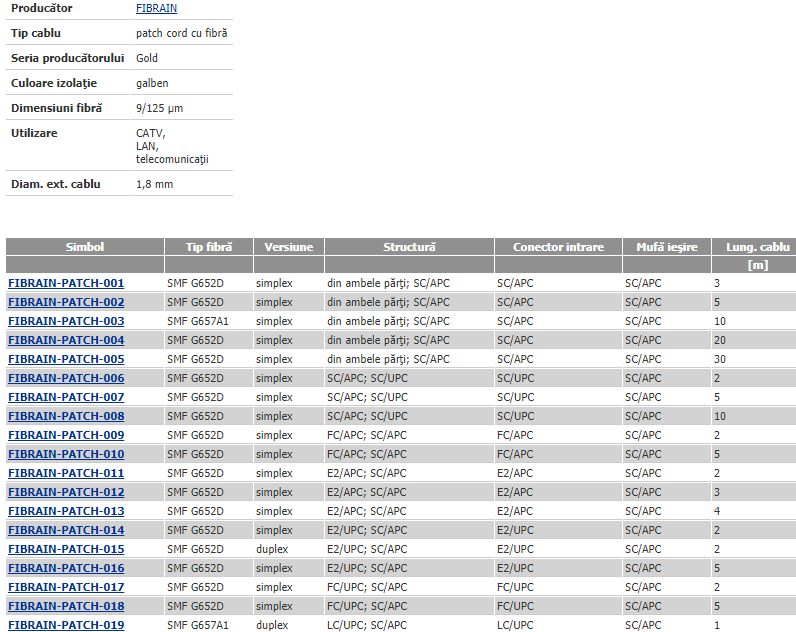Click the Mufă ieşire column header
This screenshot has width=796, height=632.
click(667, 247)
